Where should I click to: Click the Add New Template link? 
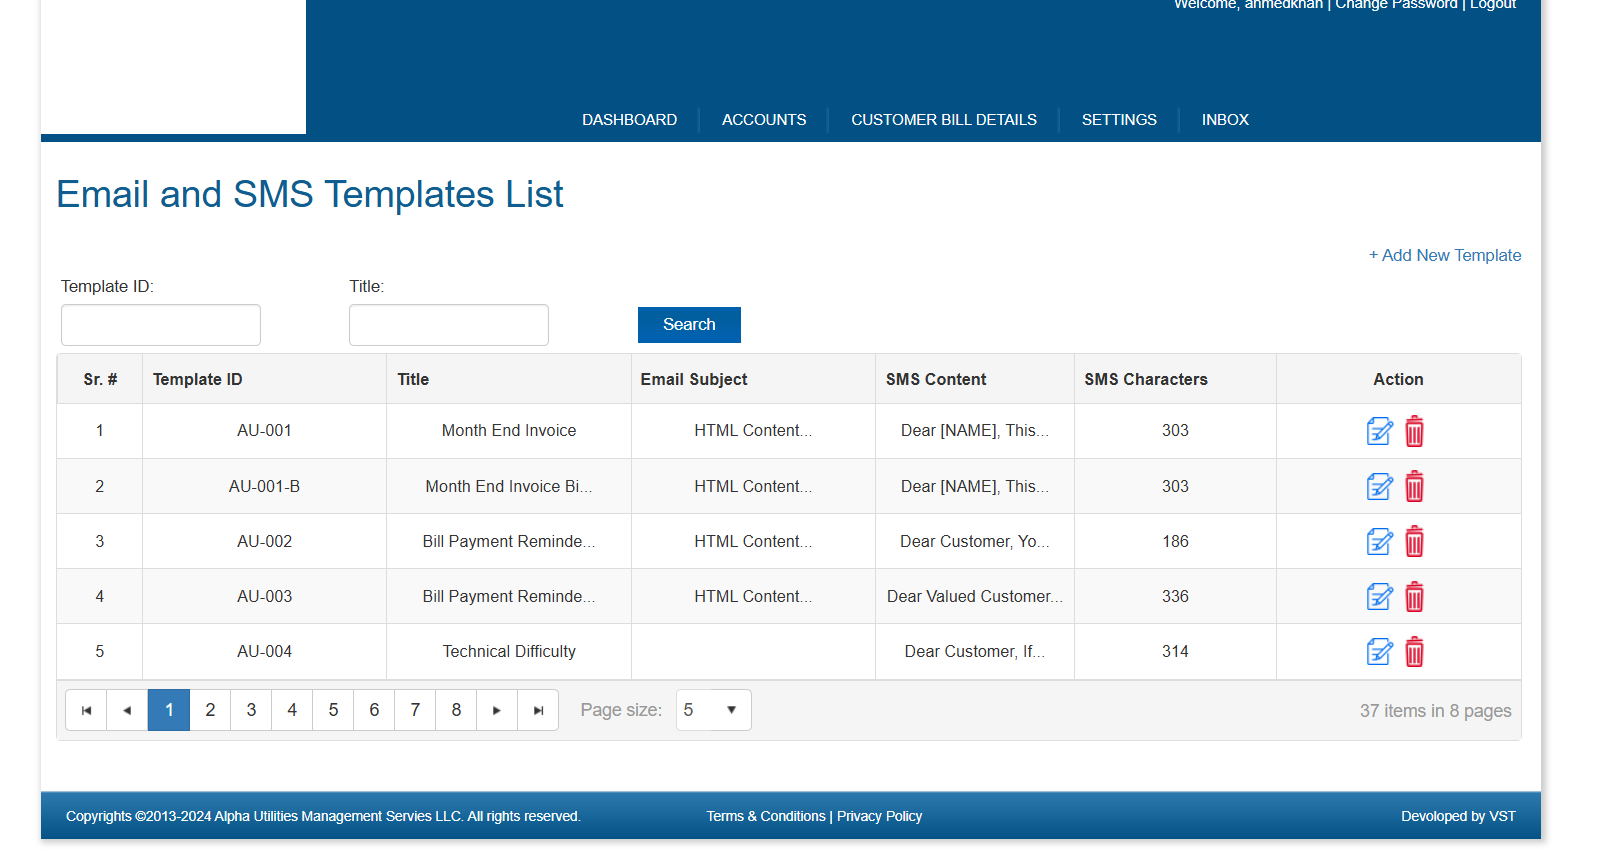[x=1444, y=256]
